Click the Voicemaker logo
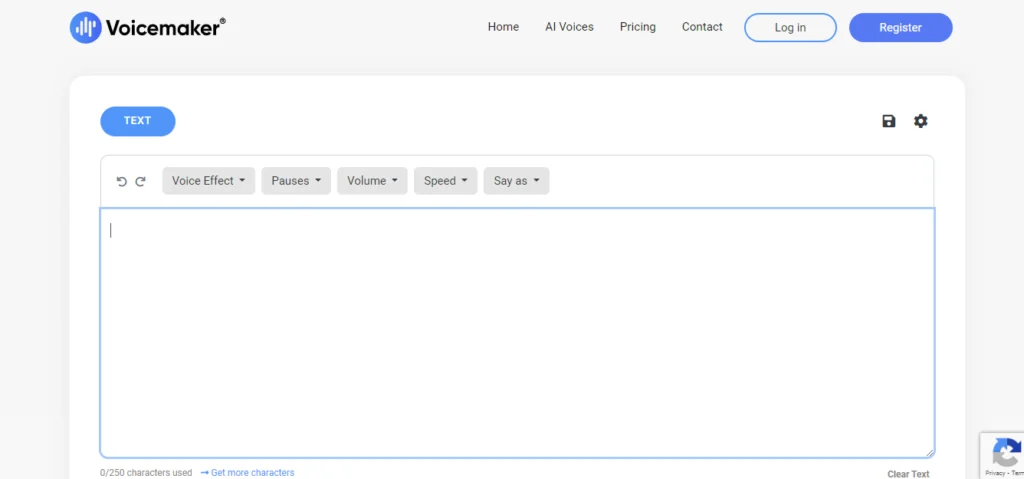 (x=147, y=27)
